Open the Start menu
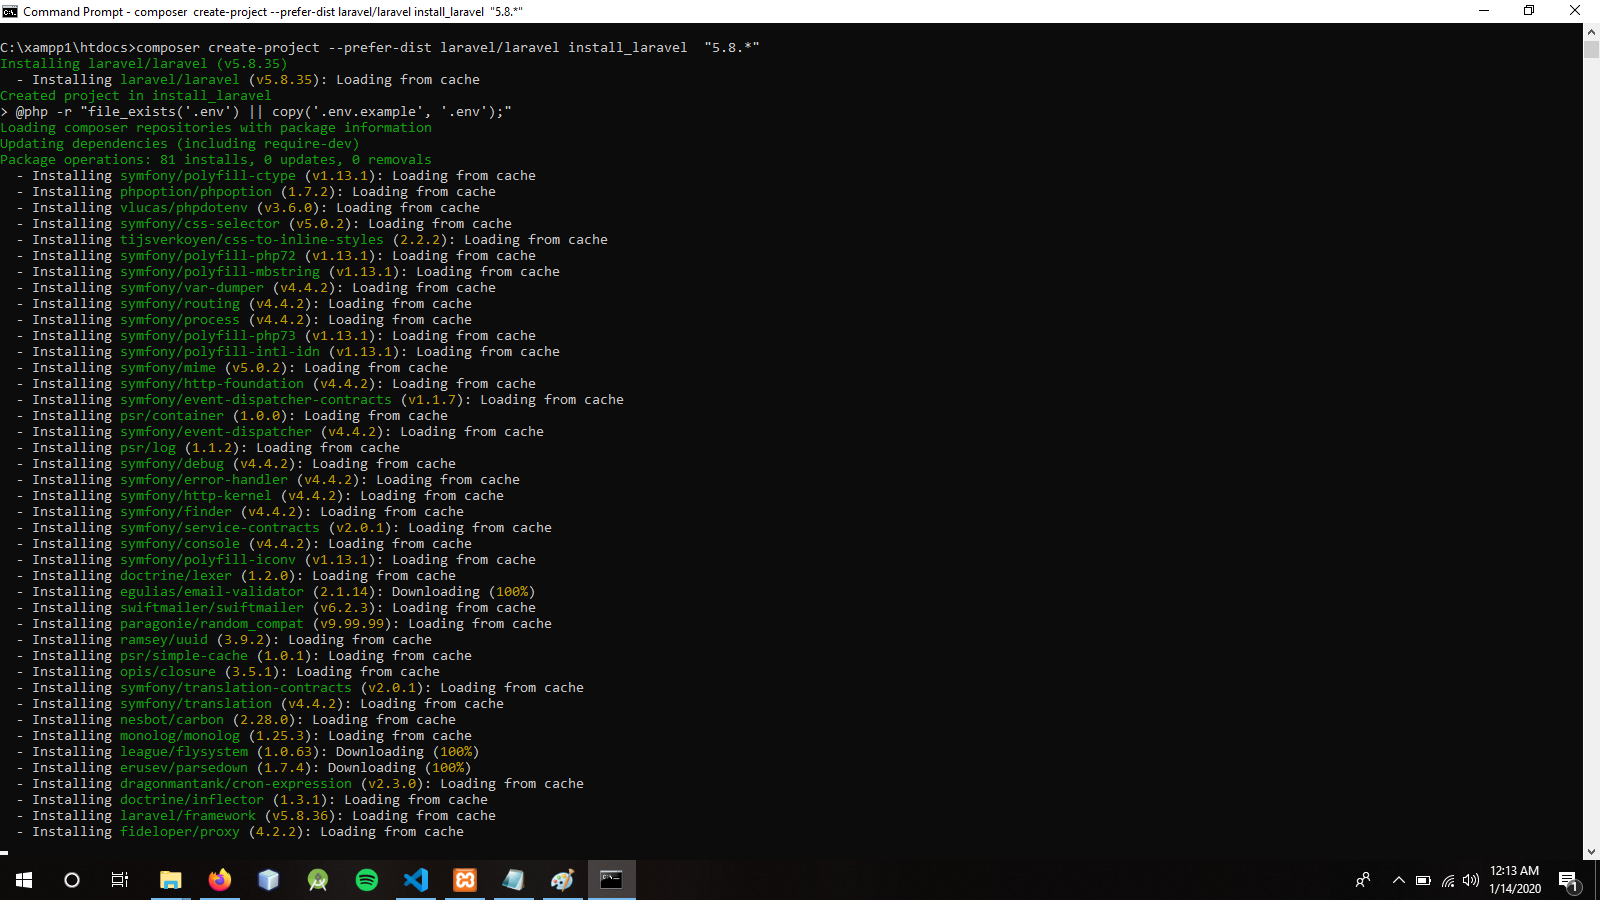The image size is (1600, 900). (22, 880)
